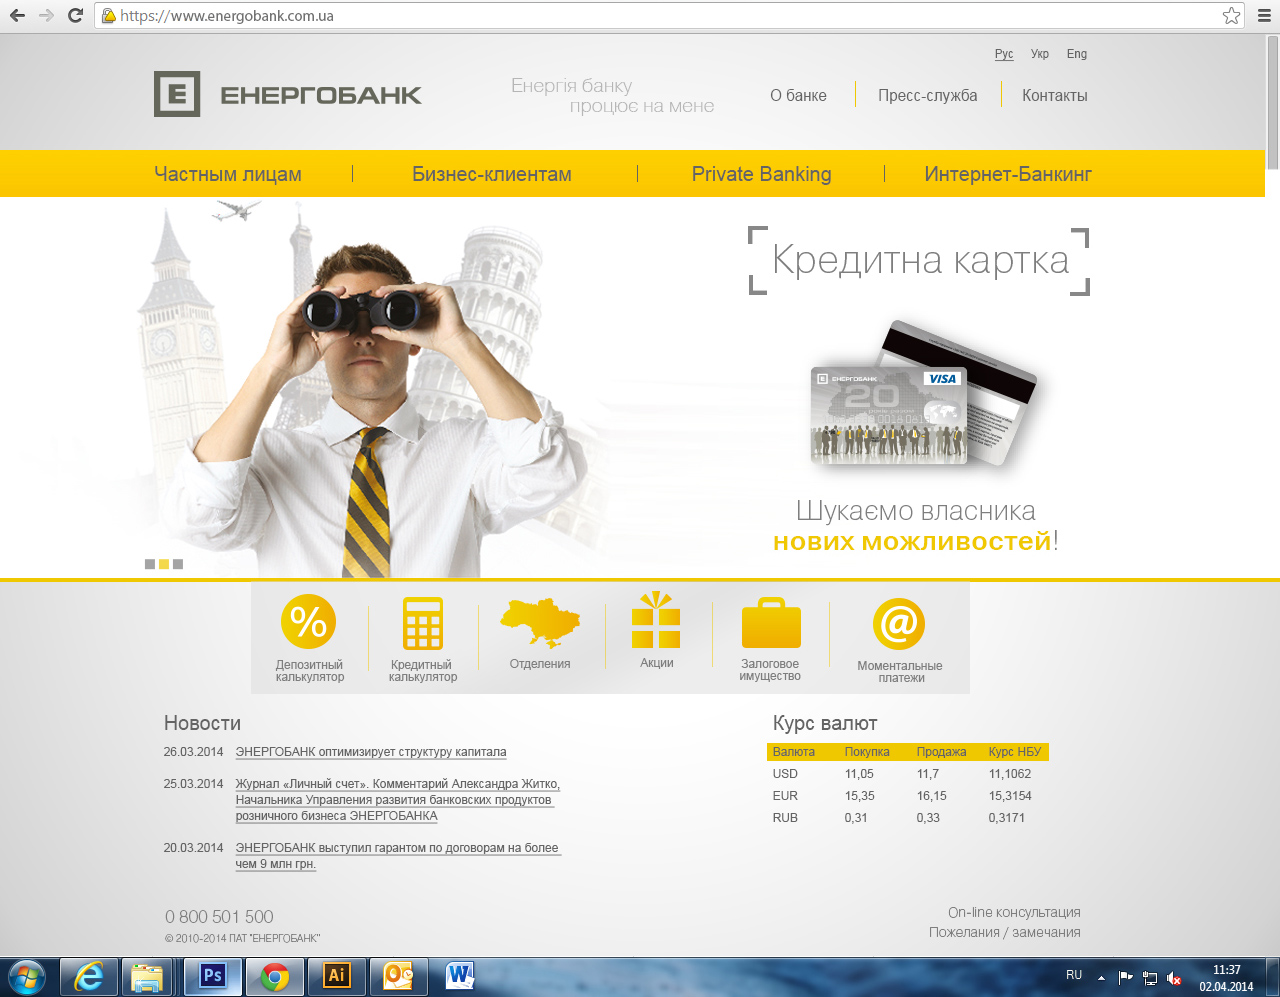Open Windows Explorer from the taskbar
Image resolution: width=1280 pixels, height=997 pixels.
(x=147, y=976)
